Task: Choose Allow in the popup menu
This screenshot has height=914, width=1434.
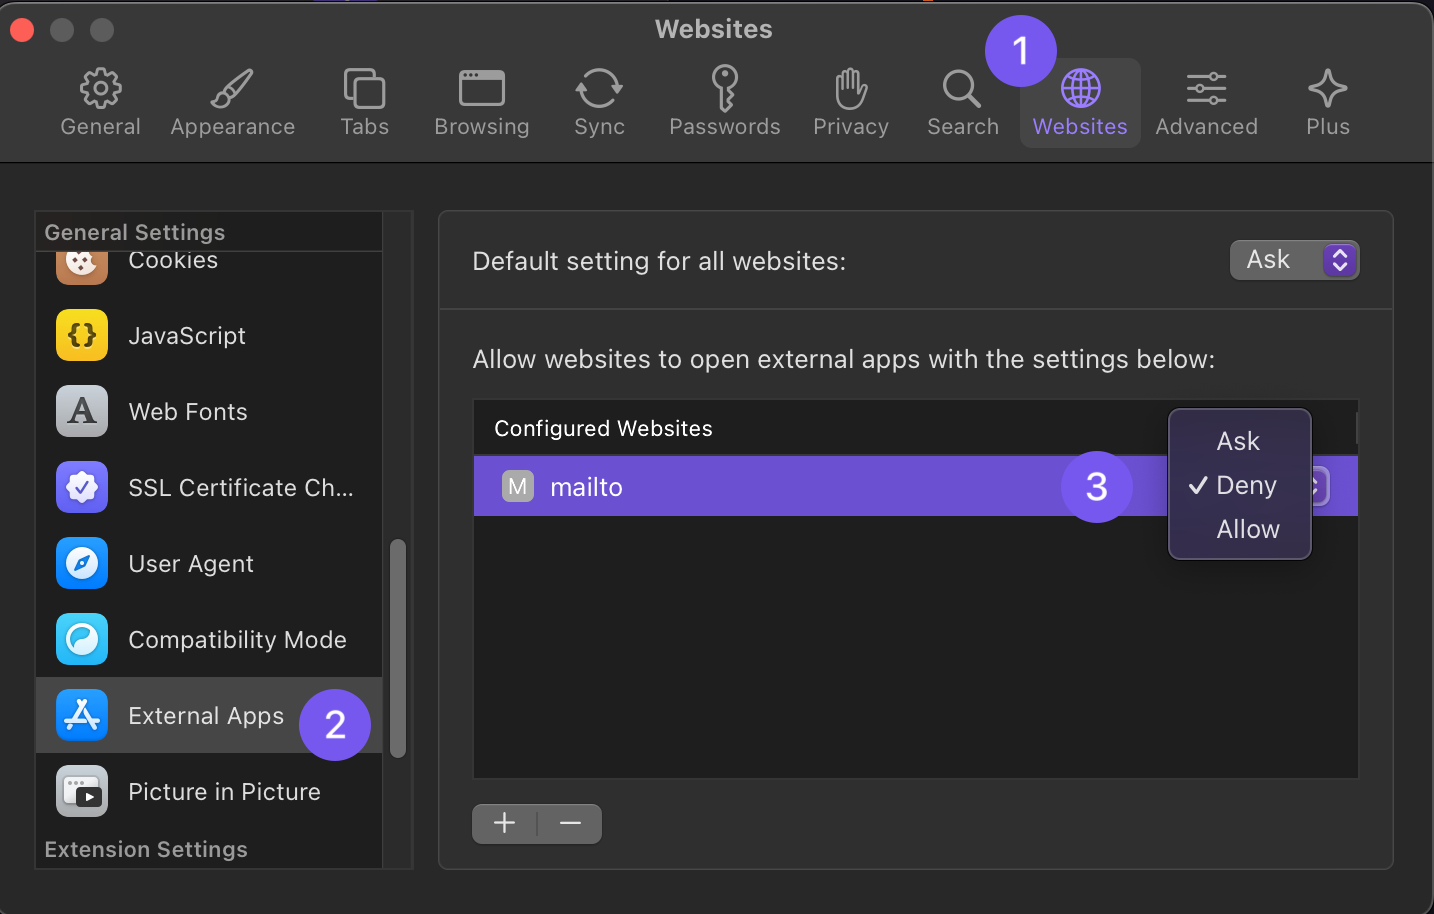Action: tap(1247, 529)
